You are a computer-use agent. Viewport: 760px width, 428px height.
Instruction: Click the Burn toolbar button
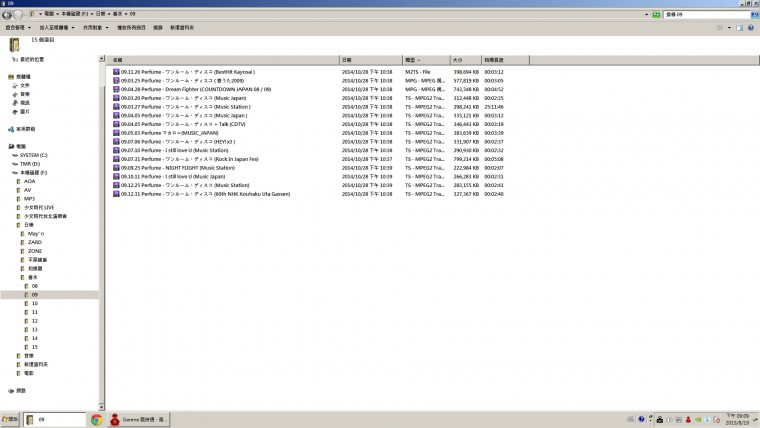pyautogui.click(x=158, y=28)
